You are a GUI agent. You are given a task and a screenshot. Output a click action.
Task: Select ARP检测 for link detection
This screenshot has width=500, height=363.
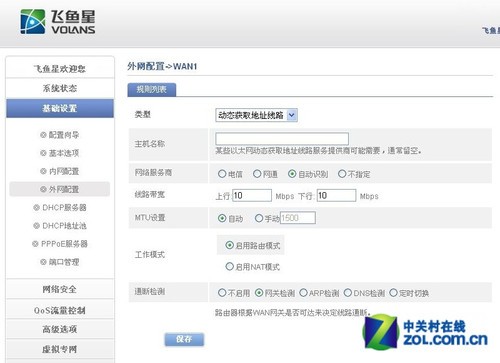pyautogui.click(x=303, y=293)
